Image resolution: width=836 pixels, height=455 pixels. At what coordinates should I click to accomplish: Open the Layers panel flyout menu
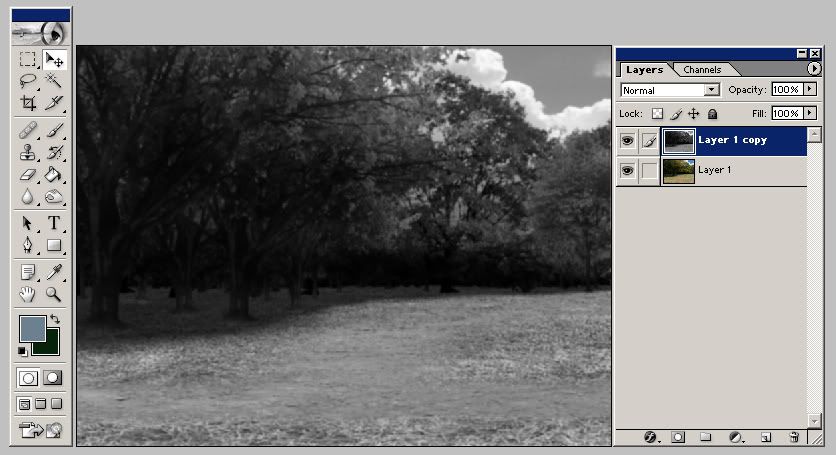(x=813, y=69)
